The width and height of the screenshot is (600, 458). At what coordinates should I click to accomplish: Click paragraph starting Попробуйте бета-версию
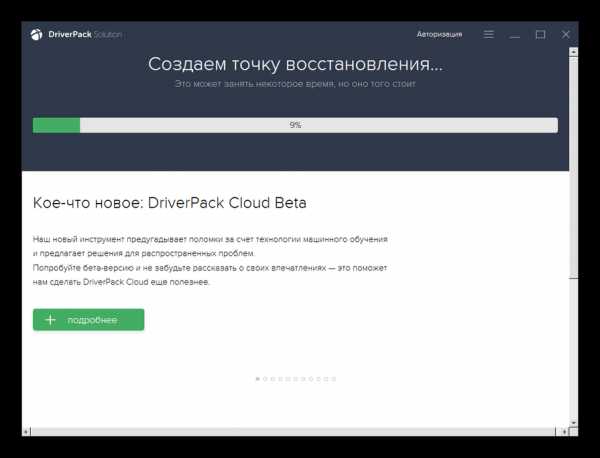210,275
